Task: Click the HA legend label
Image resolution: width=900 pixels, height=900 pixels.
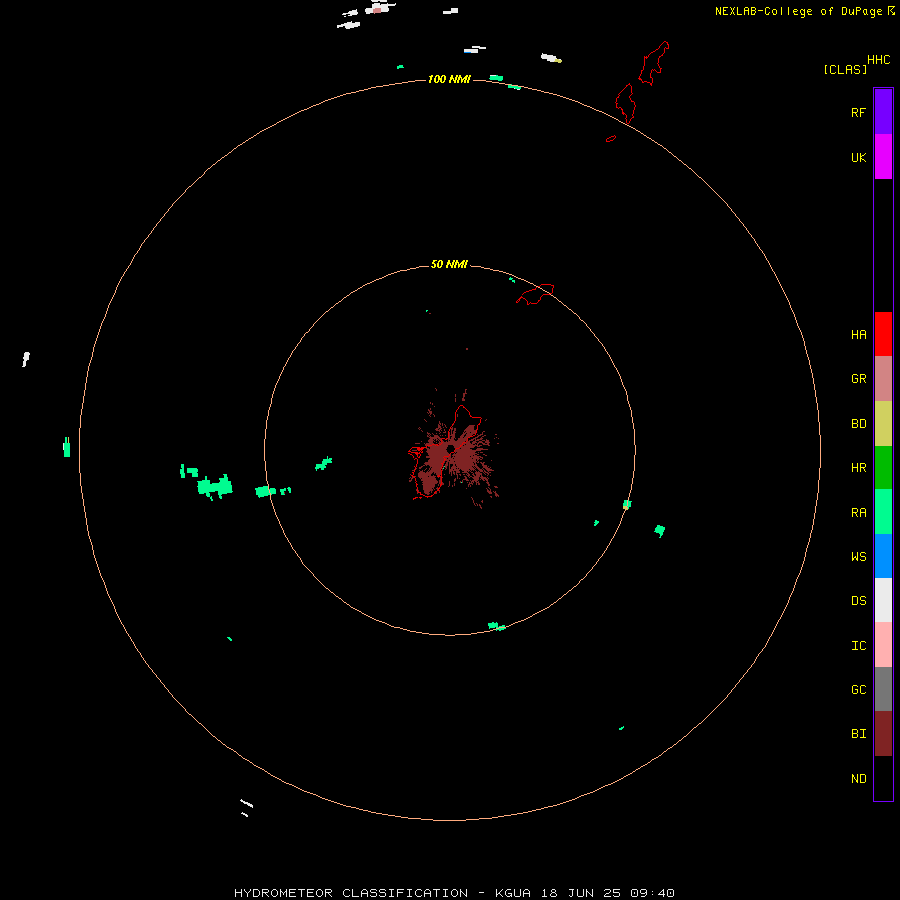Action: tap(858, 335)
